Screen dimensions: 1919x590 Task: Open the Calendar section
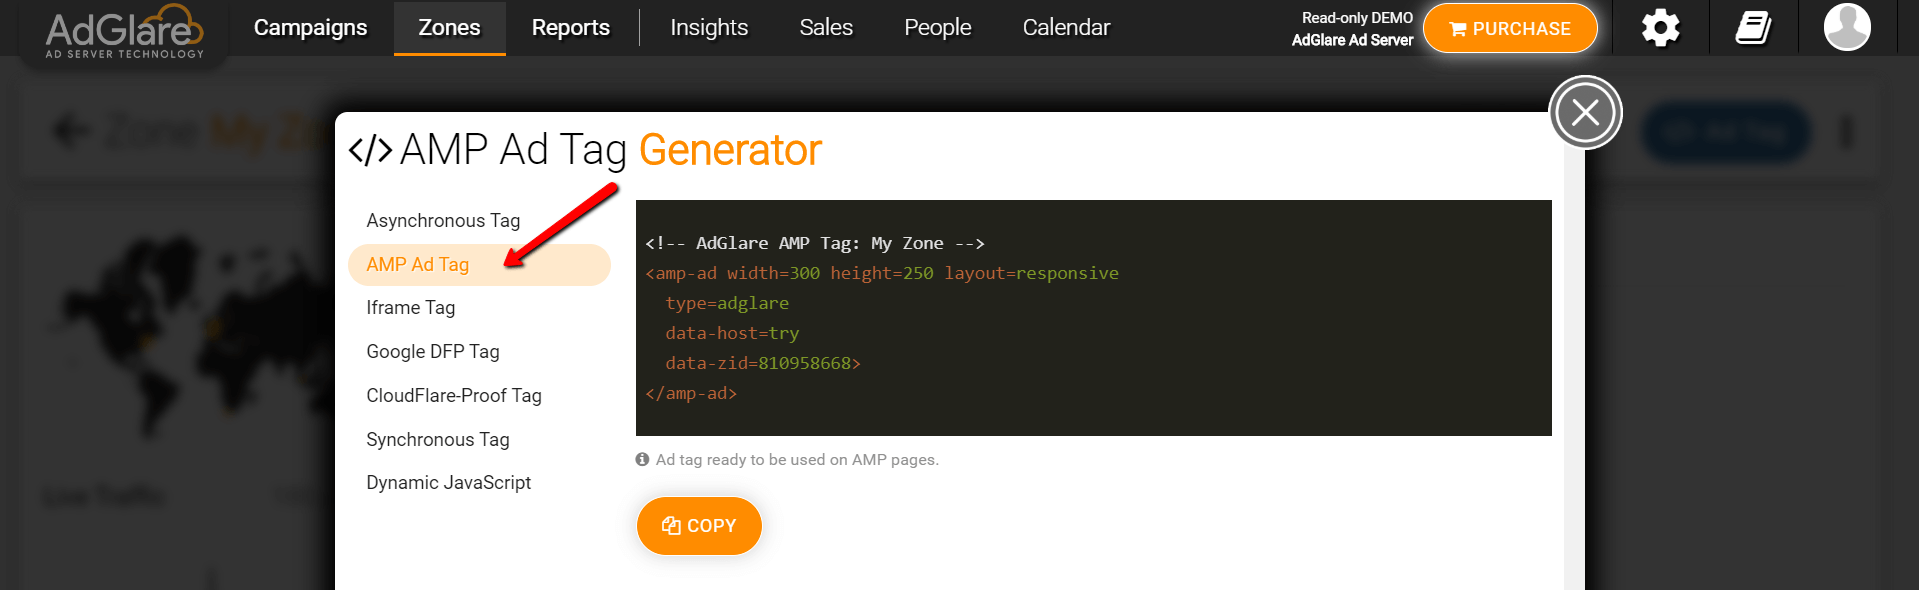[1066, 28]
